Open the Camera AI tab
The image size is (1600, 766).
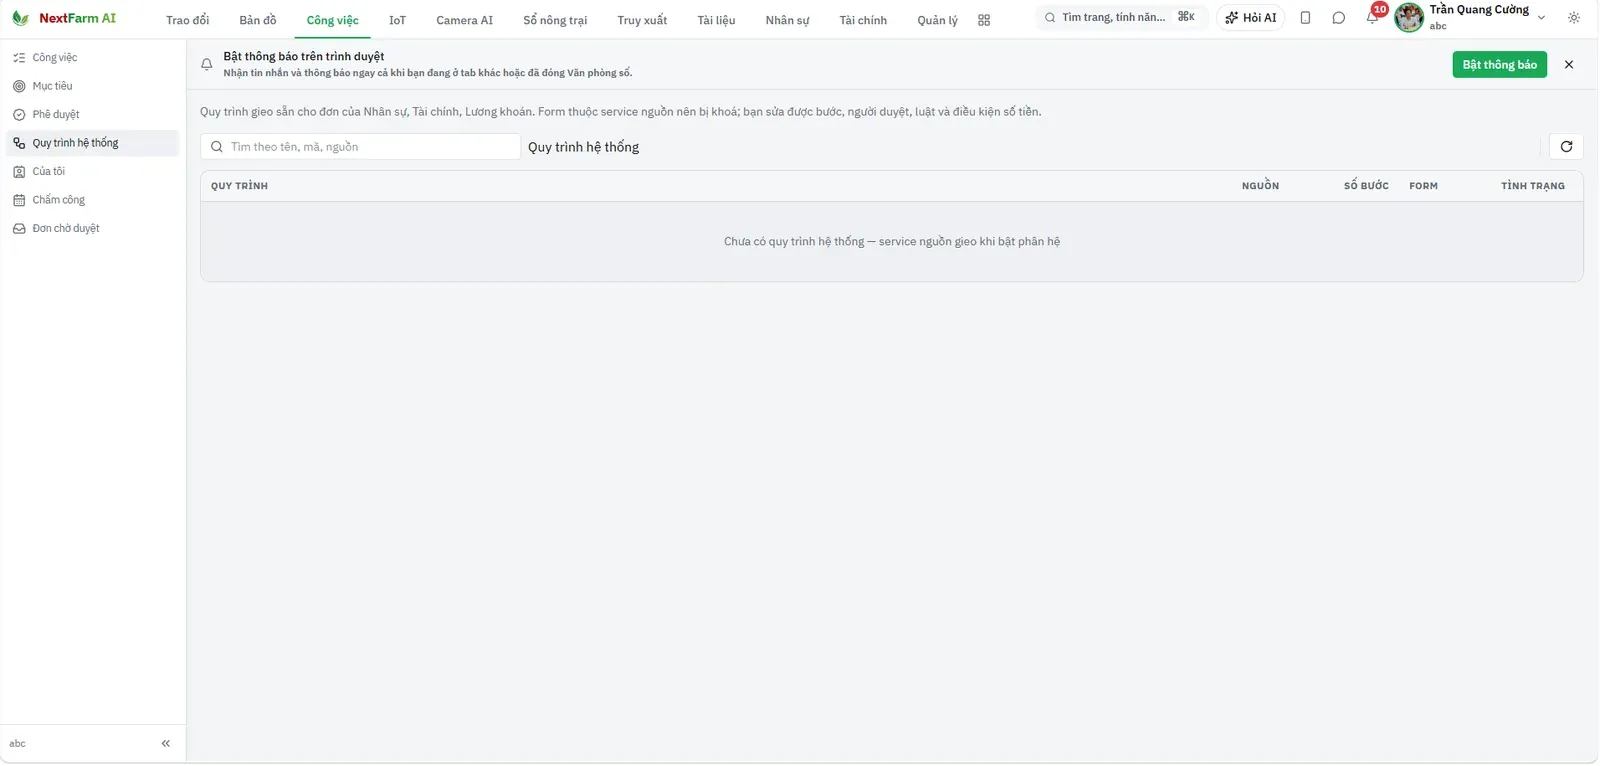(464, 20)
